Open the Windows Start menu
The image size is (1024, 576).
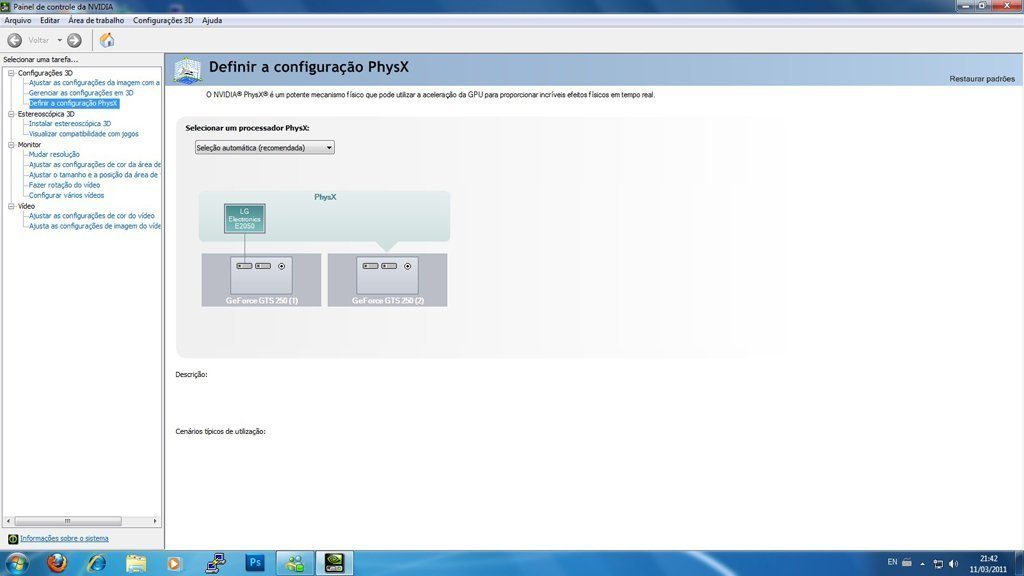click(16, 563)
